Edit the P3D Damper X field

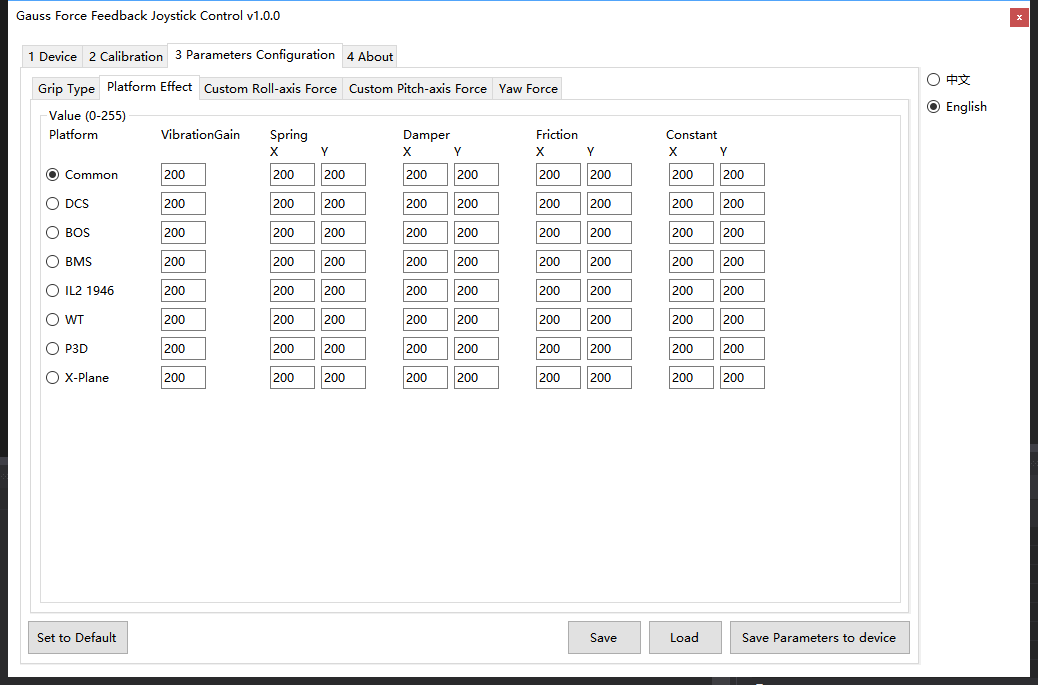pos(425,349)
